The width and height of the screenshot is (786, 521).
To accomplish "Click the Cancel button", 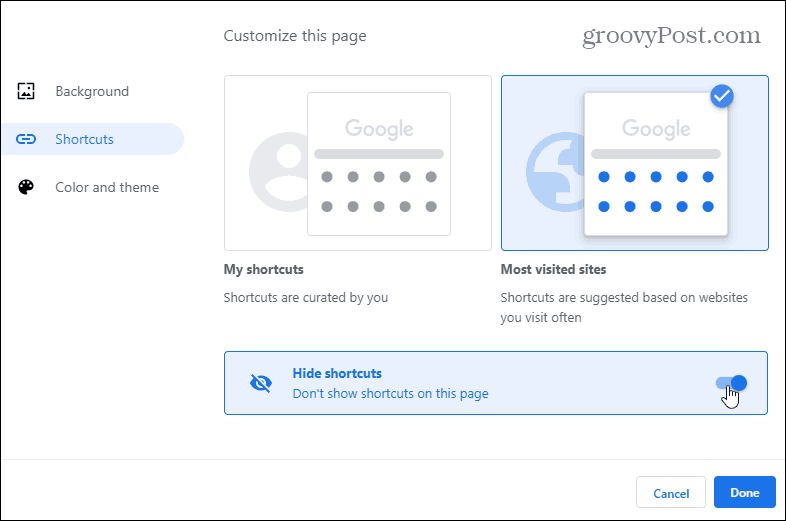I will coord(671,493).
